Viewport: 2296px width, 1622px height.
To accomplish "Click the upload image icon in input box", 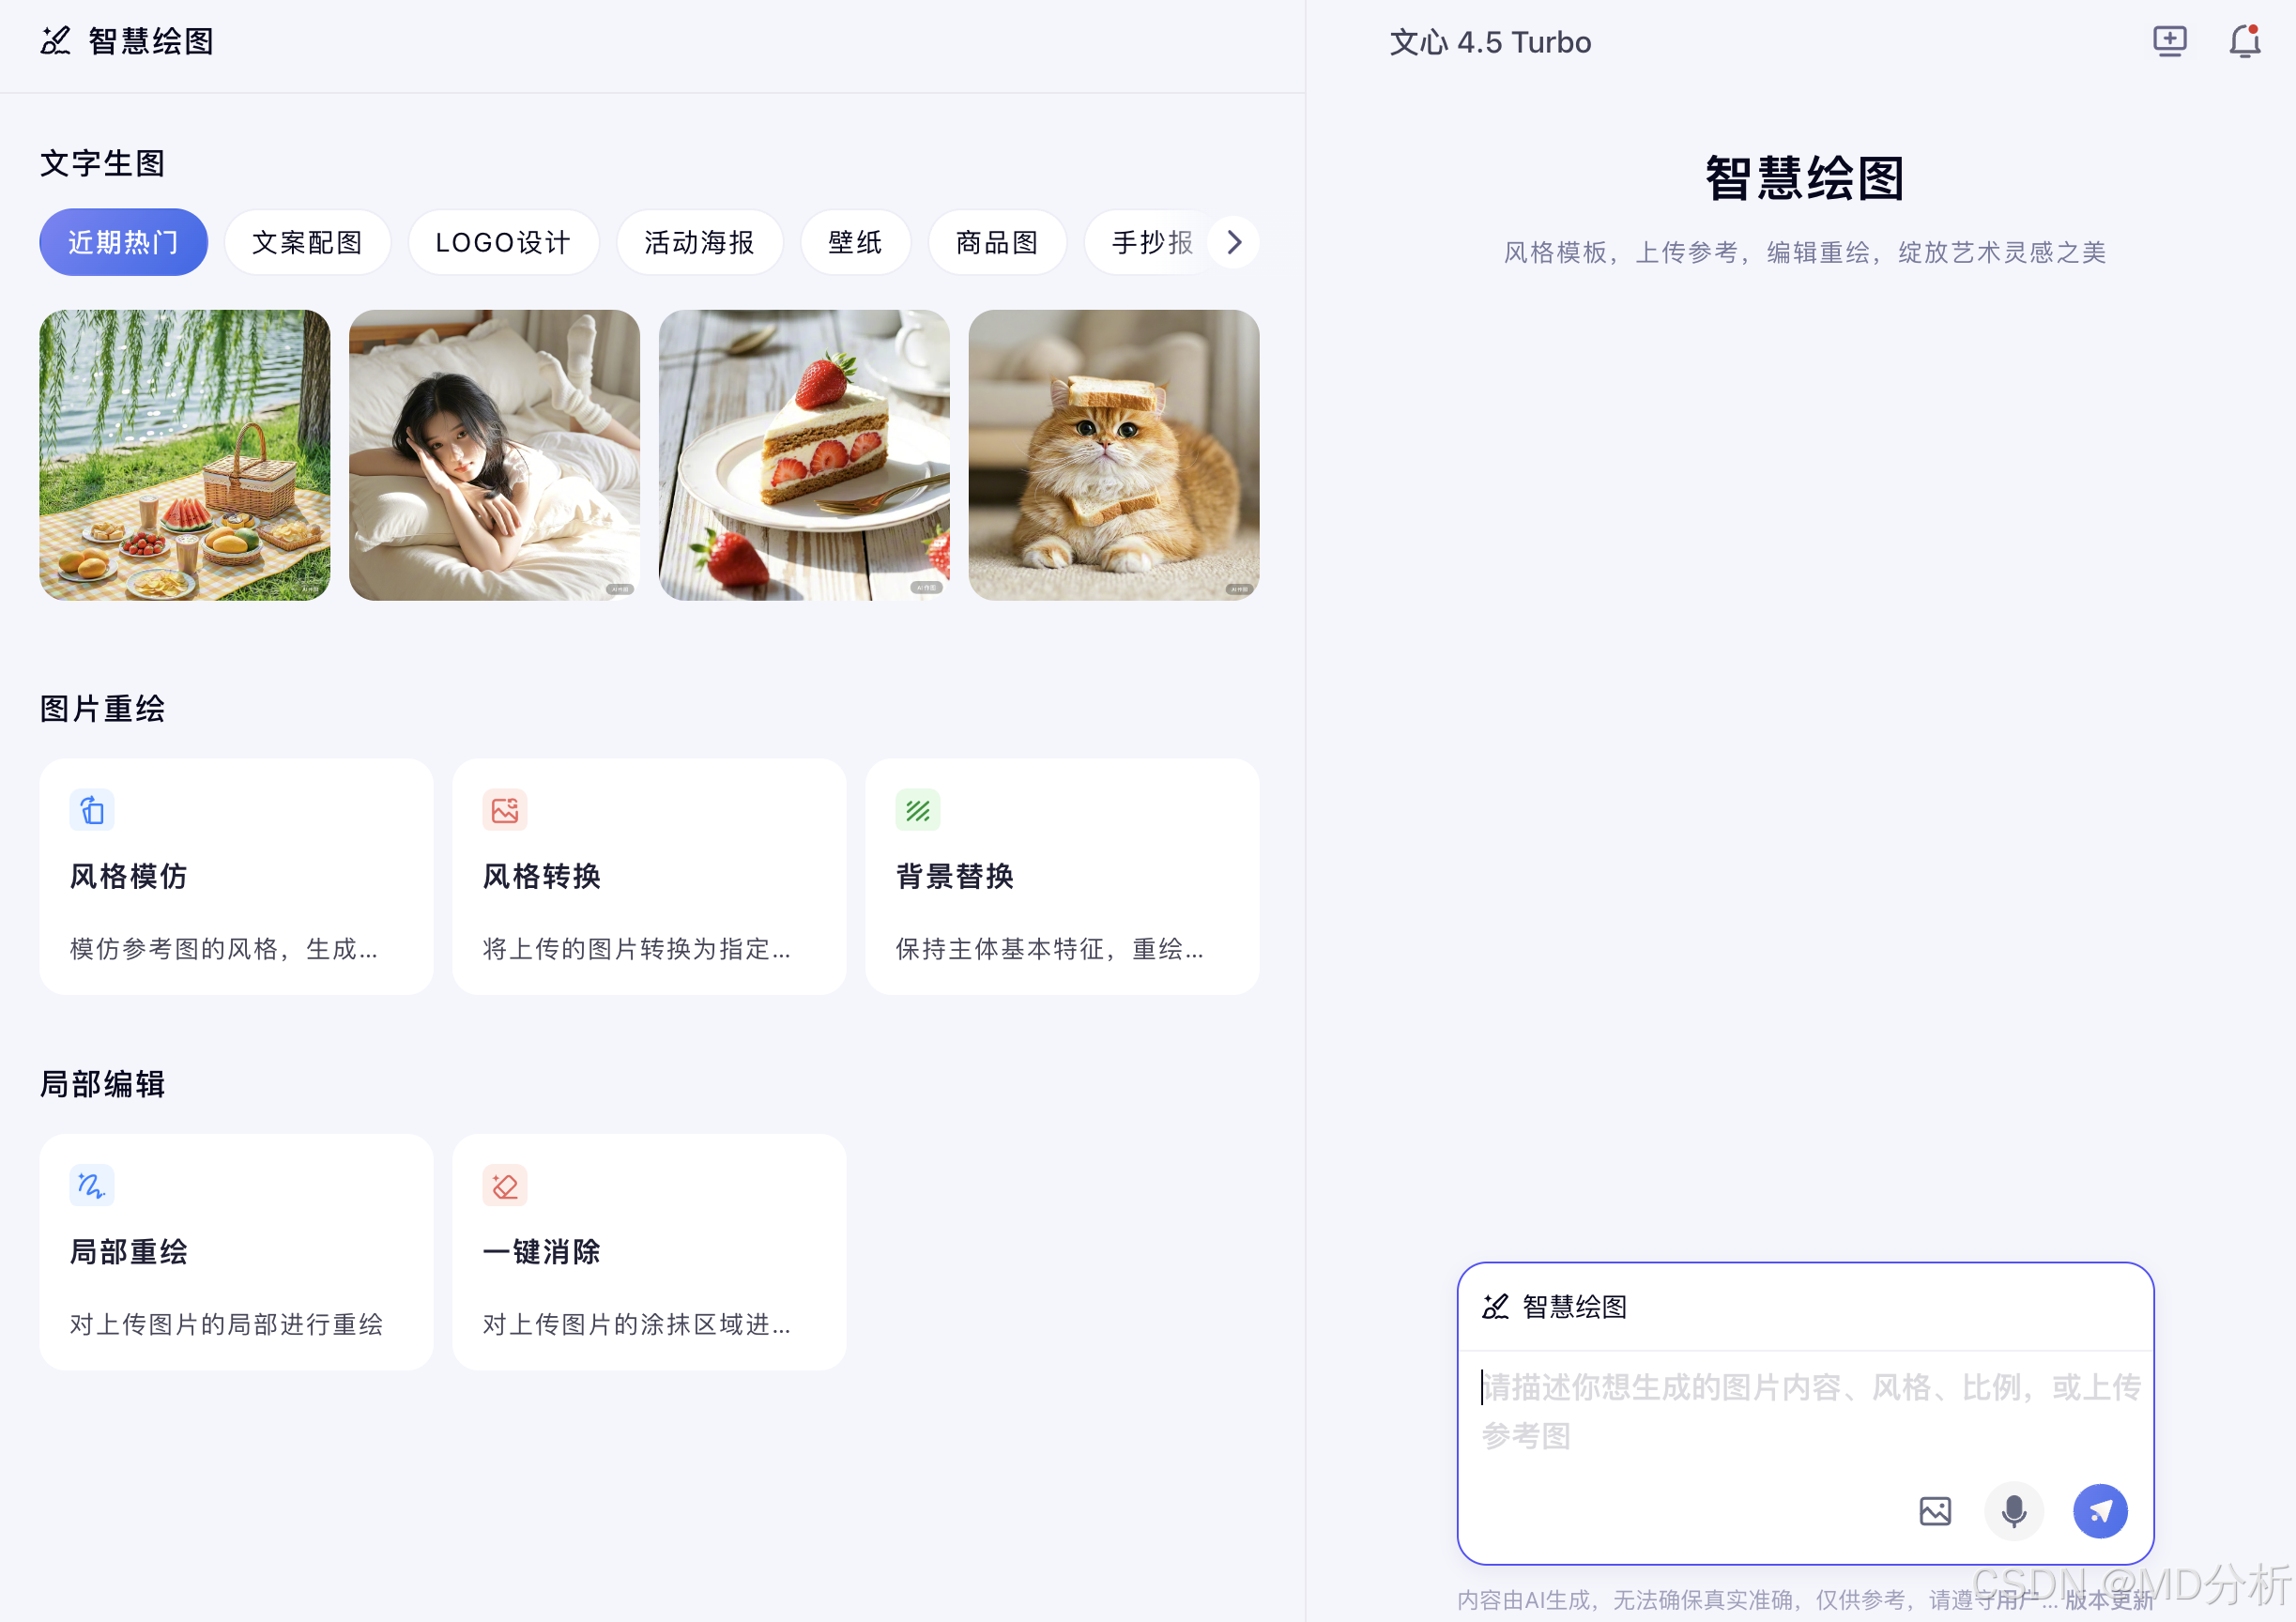I will click(1934, 1510).
